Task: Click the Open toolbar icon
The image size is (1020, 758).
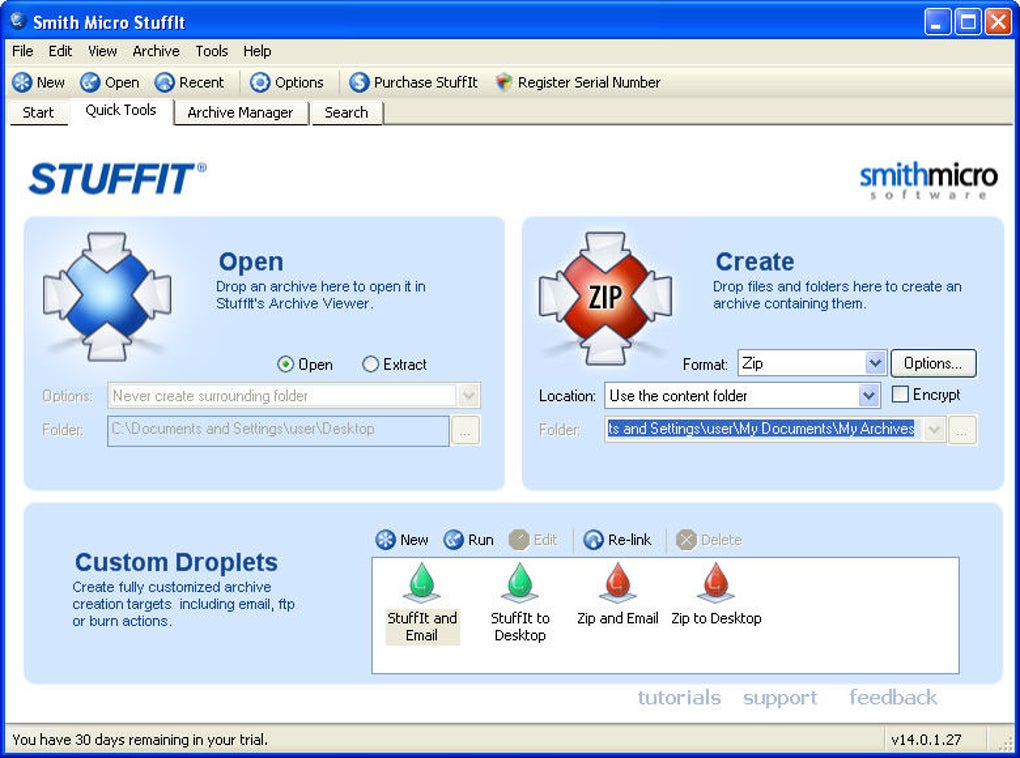Action: [90, 83]
